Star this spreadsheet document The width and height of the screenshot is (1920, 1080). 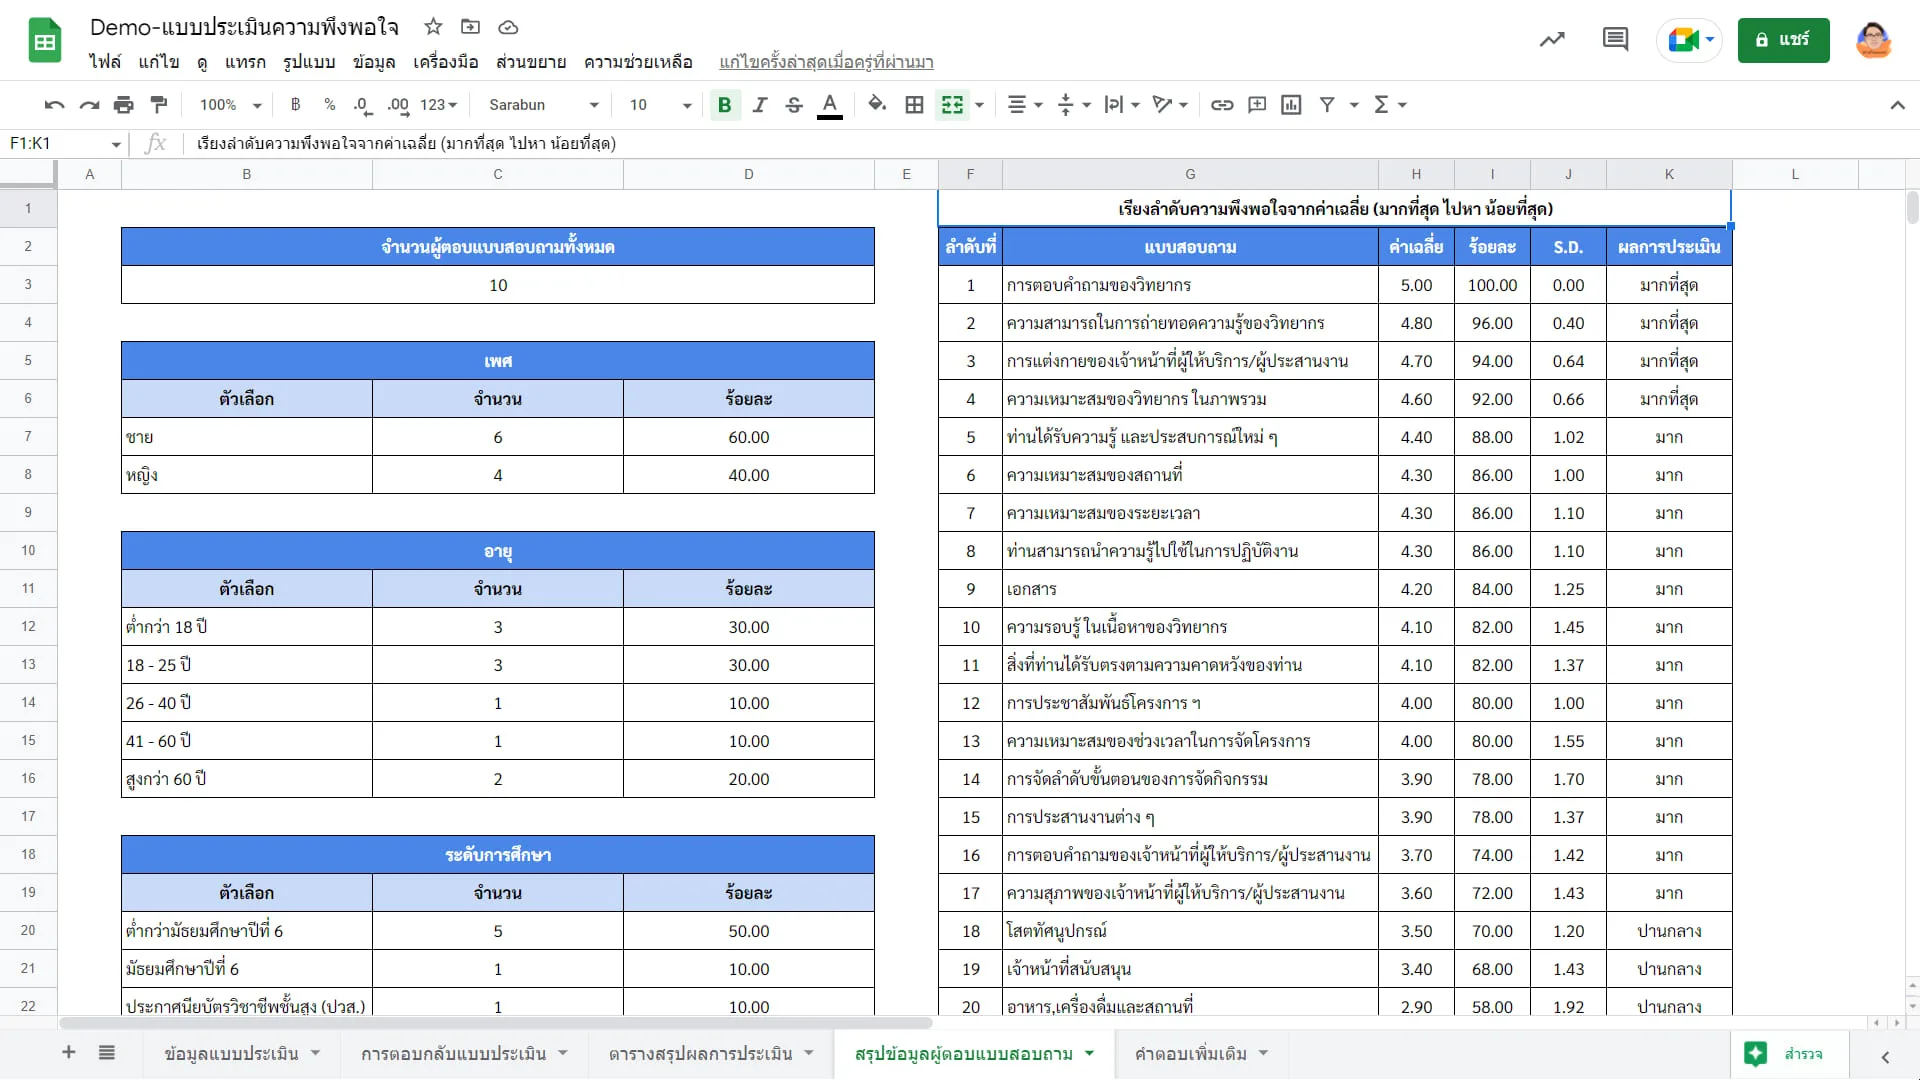[433, 27]
